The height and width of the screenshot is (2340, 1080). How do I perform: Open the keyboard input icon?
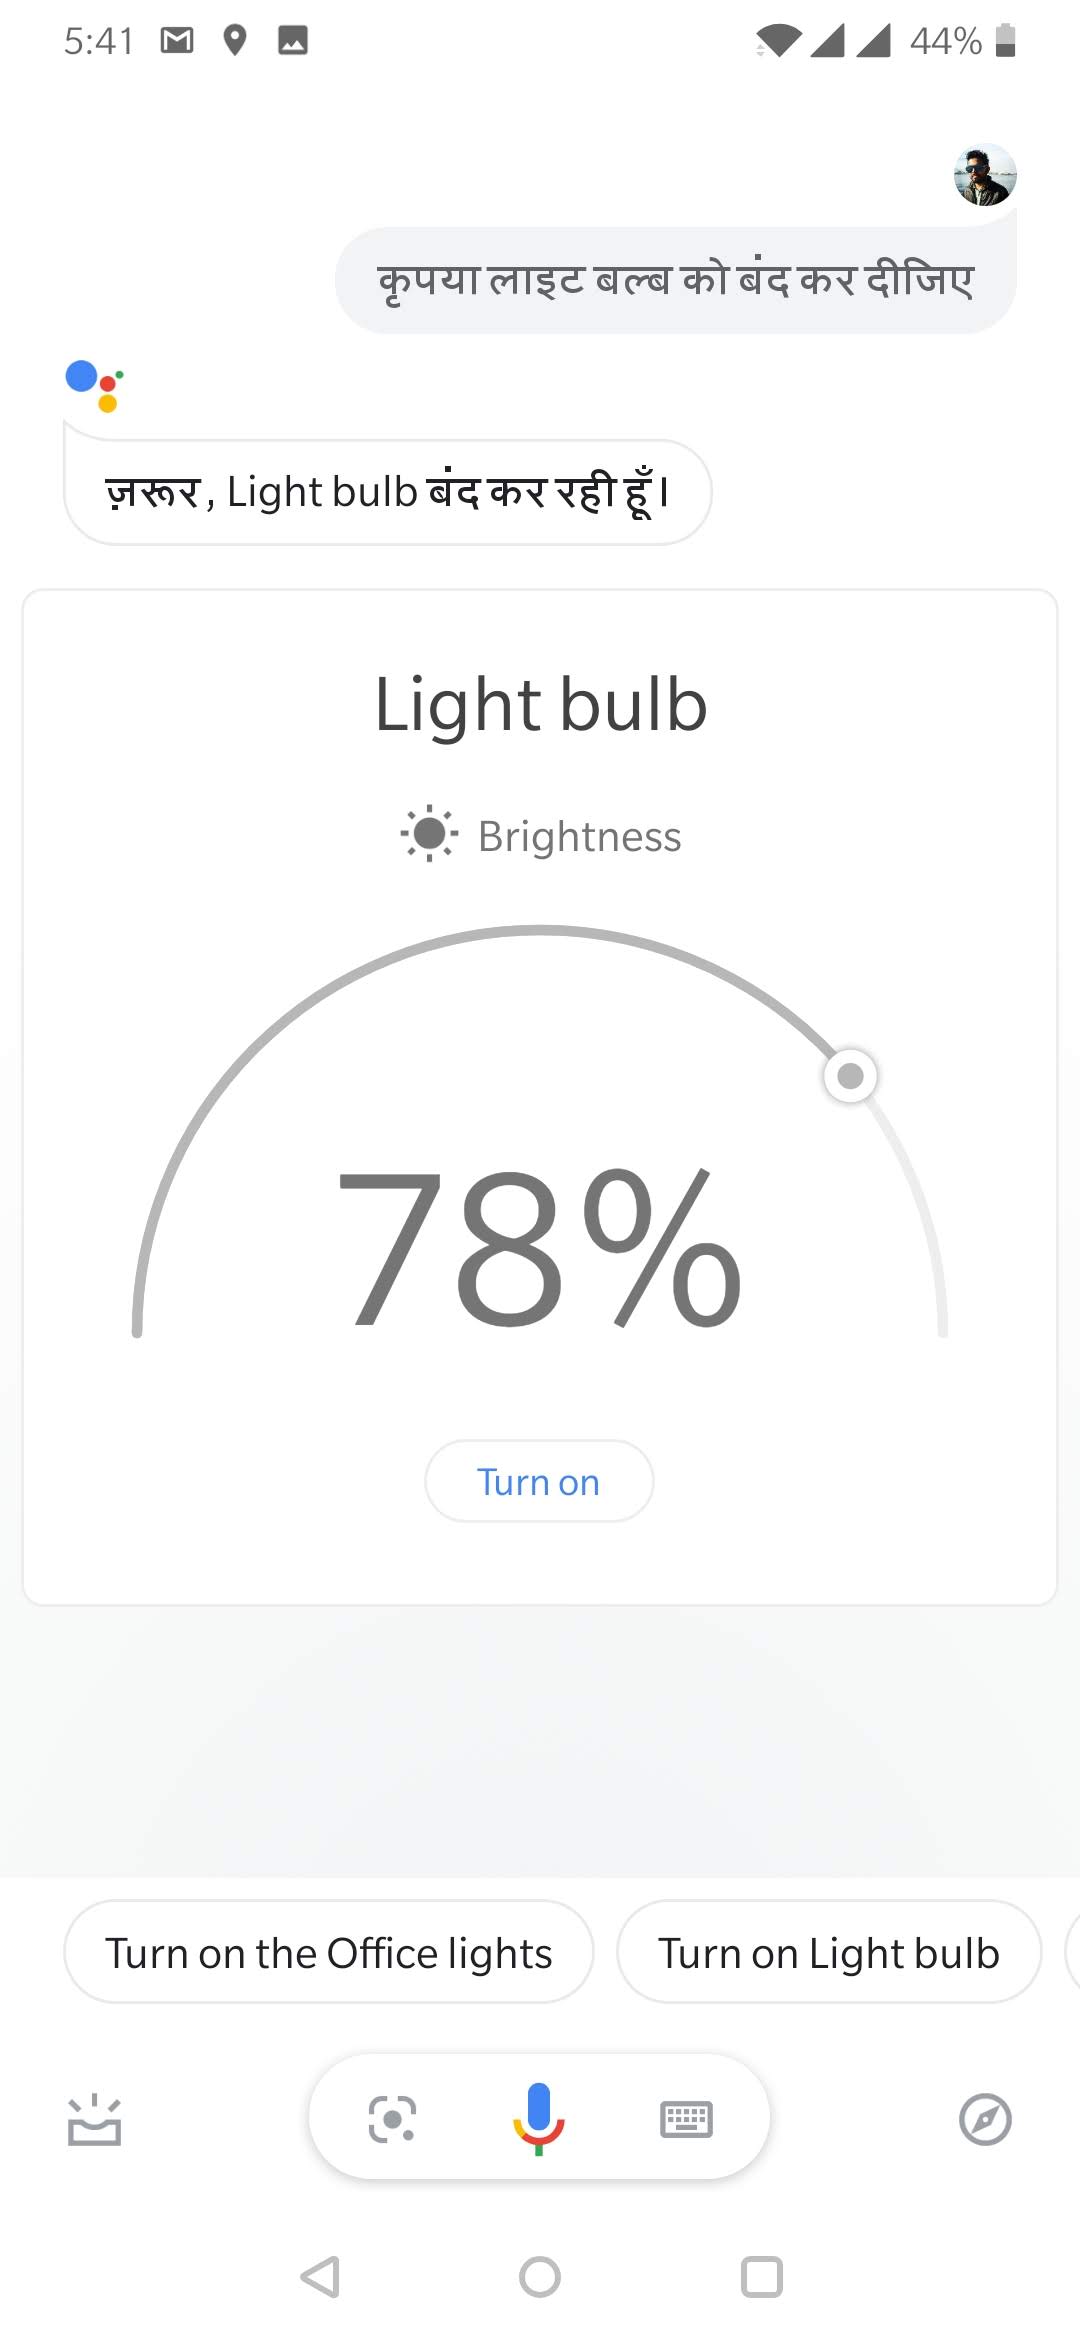coord(686,2119)
